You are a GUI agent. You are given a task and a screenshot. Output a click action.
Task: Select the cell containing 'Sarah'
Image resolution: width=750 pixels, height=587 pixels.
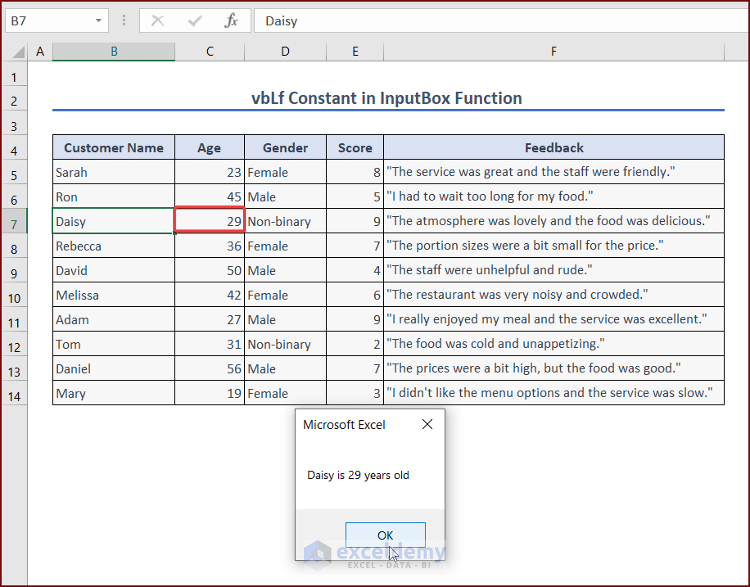point(114,172)
